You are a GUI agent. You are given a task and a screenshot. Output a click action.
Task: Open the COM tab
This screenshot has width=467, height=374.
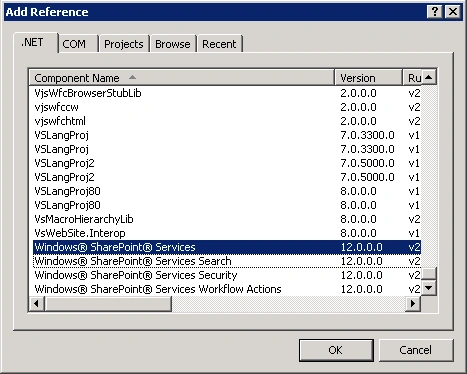pyautogui.click(x=78, y=44)
